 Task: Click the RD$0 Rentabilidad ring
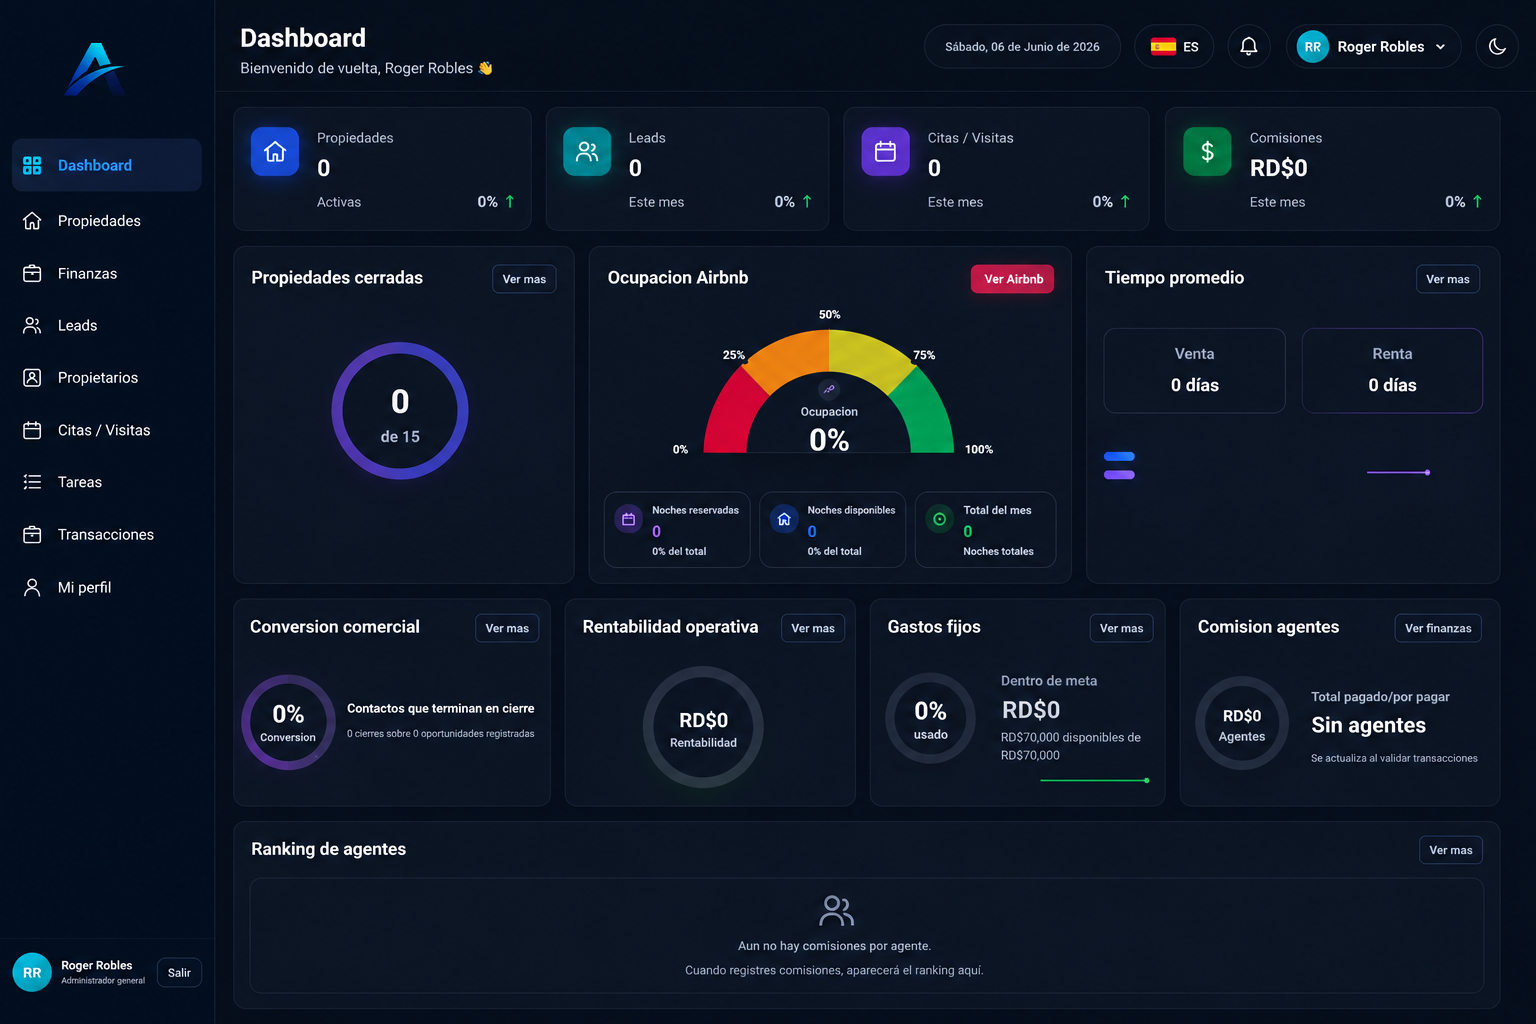(x=703, y=727)
